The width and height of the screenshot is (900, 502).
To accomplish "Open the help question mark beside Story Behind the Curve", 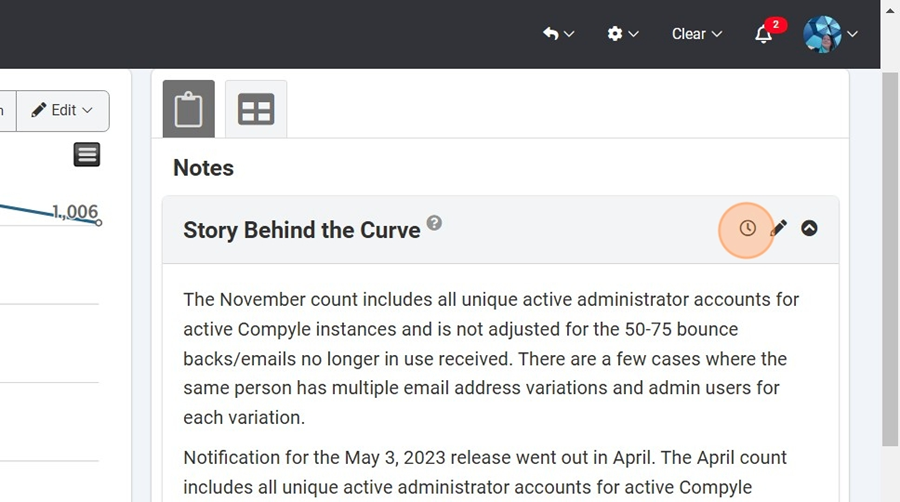I will (x=435, y=223).
